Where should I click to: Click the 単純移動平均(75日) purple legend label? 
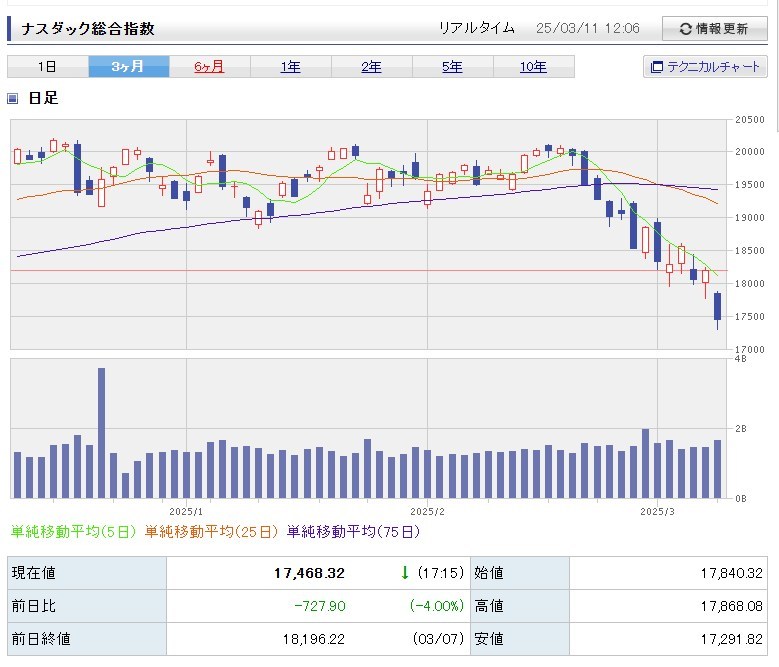click(346, 532)
